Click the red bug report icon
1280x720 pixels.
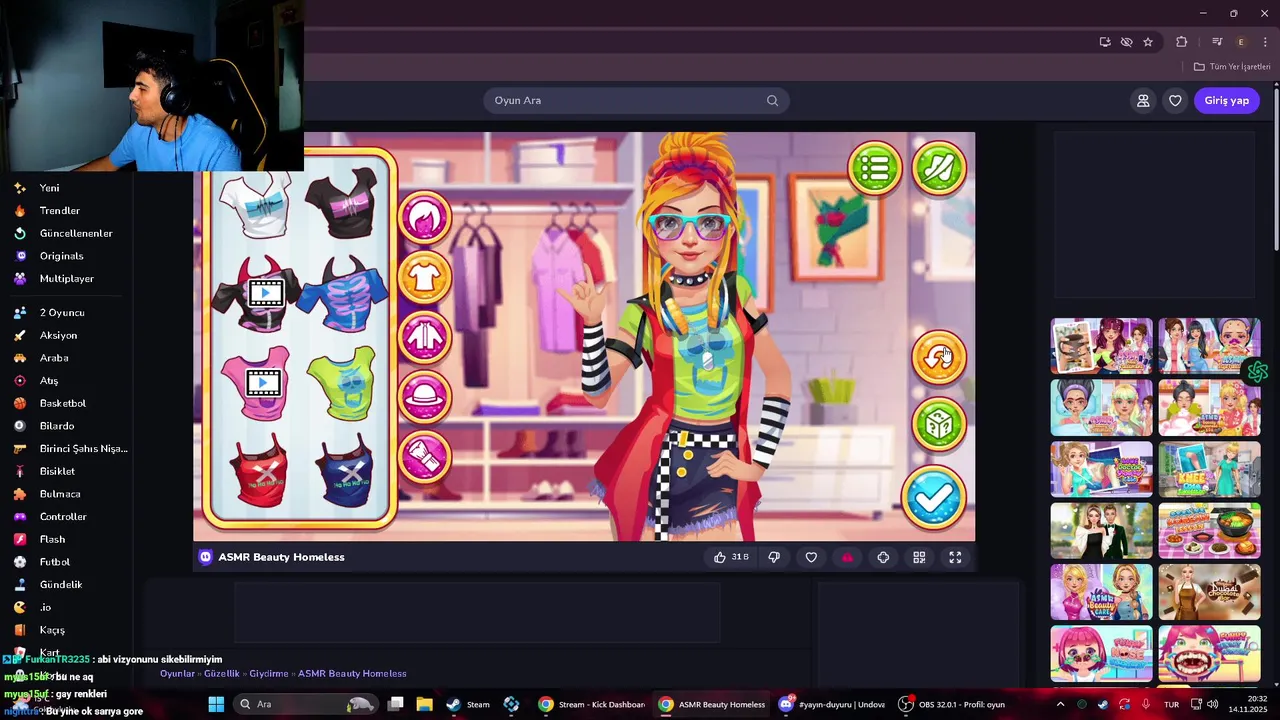pos(847,557)
